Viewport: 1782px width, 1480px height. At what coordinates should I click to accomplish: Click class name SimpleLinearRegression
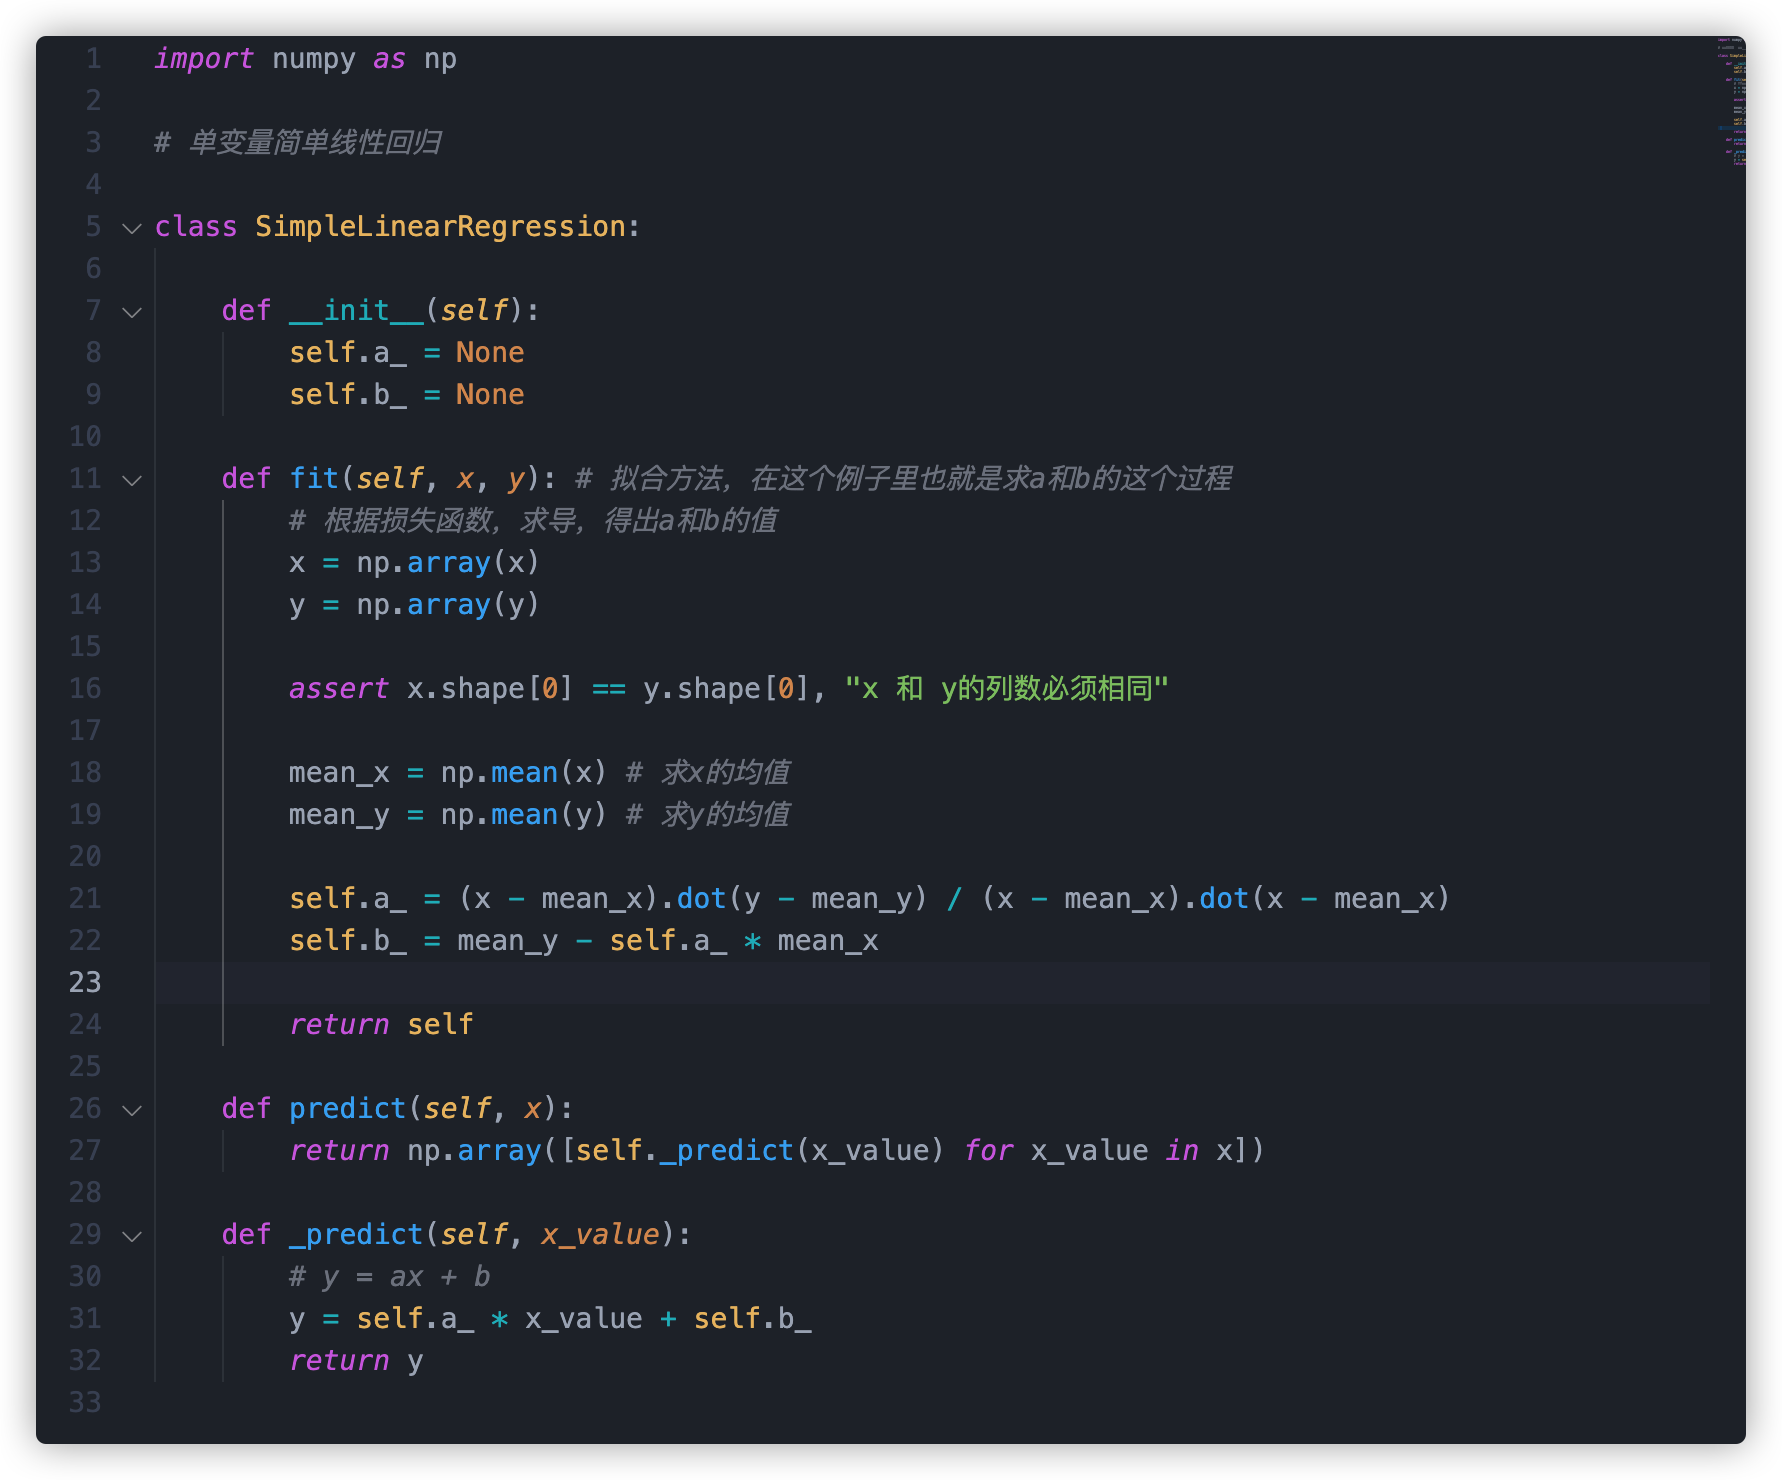click(x=440, y=227)
